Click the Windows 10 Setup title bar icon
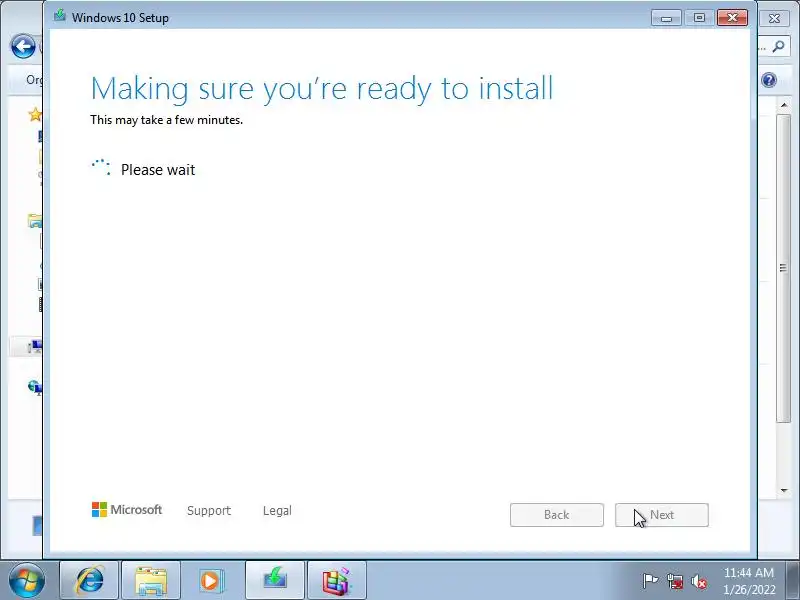Screen dimensions: 800x600 coord(60,15)
